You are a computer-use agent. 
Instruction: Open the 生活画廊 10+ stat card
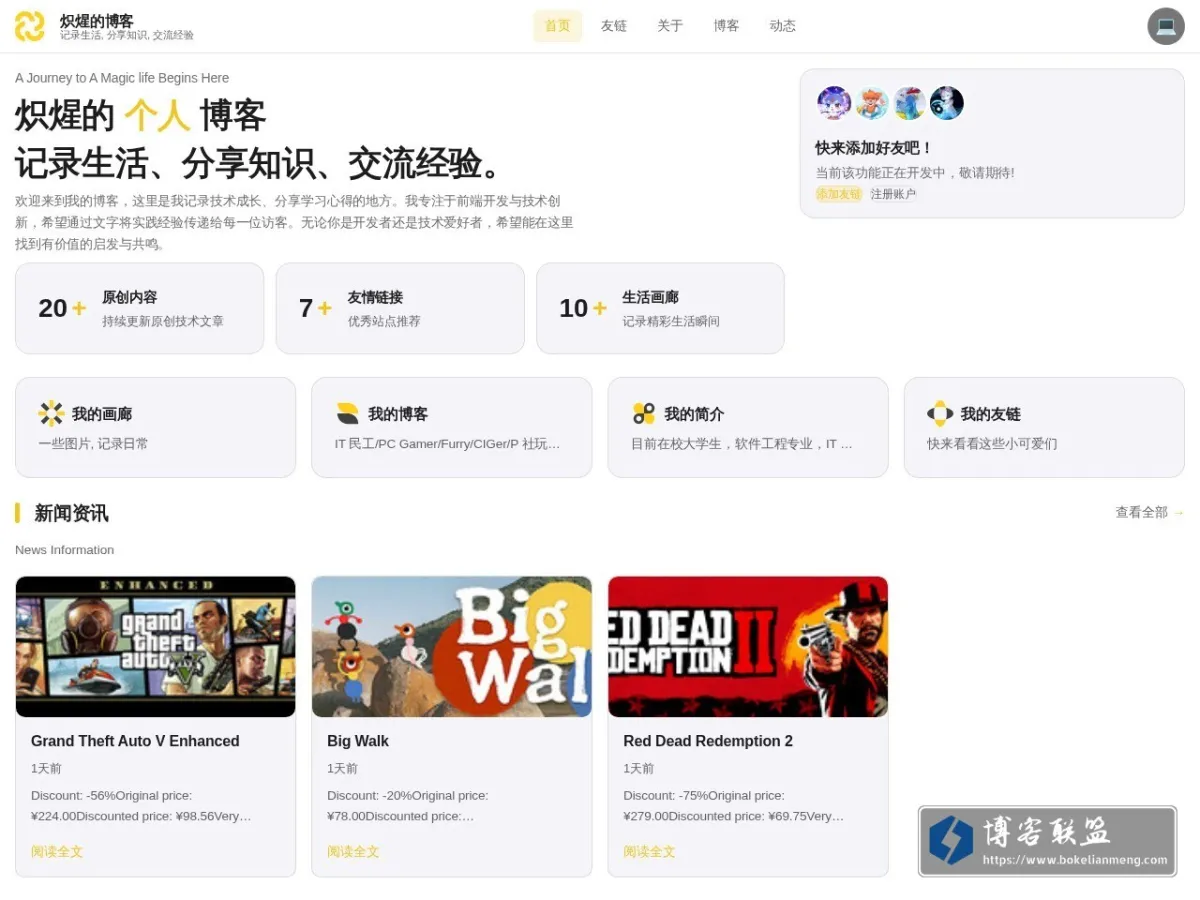click(660, 308)
